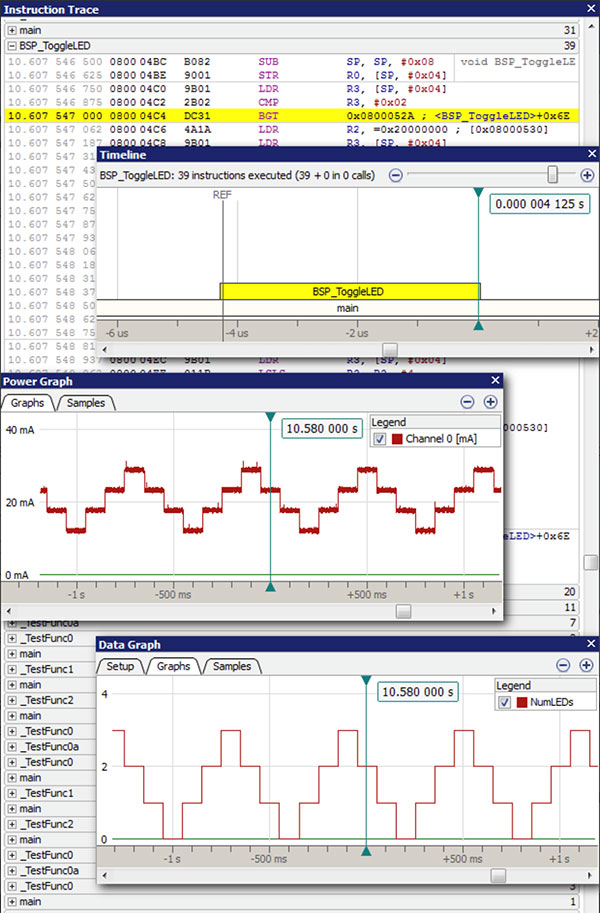Uncheck Channel 0 [mA] in the legend

pos(378,440)
